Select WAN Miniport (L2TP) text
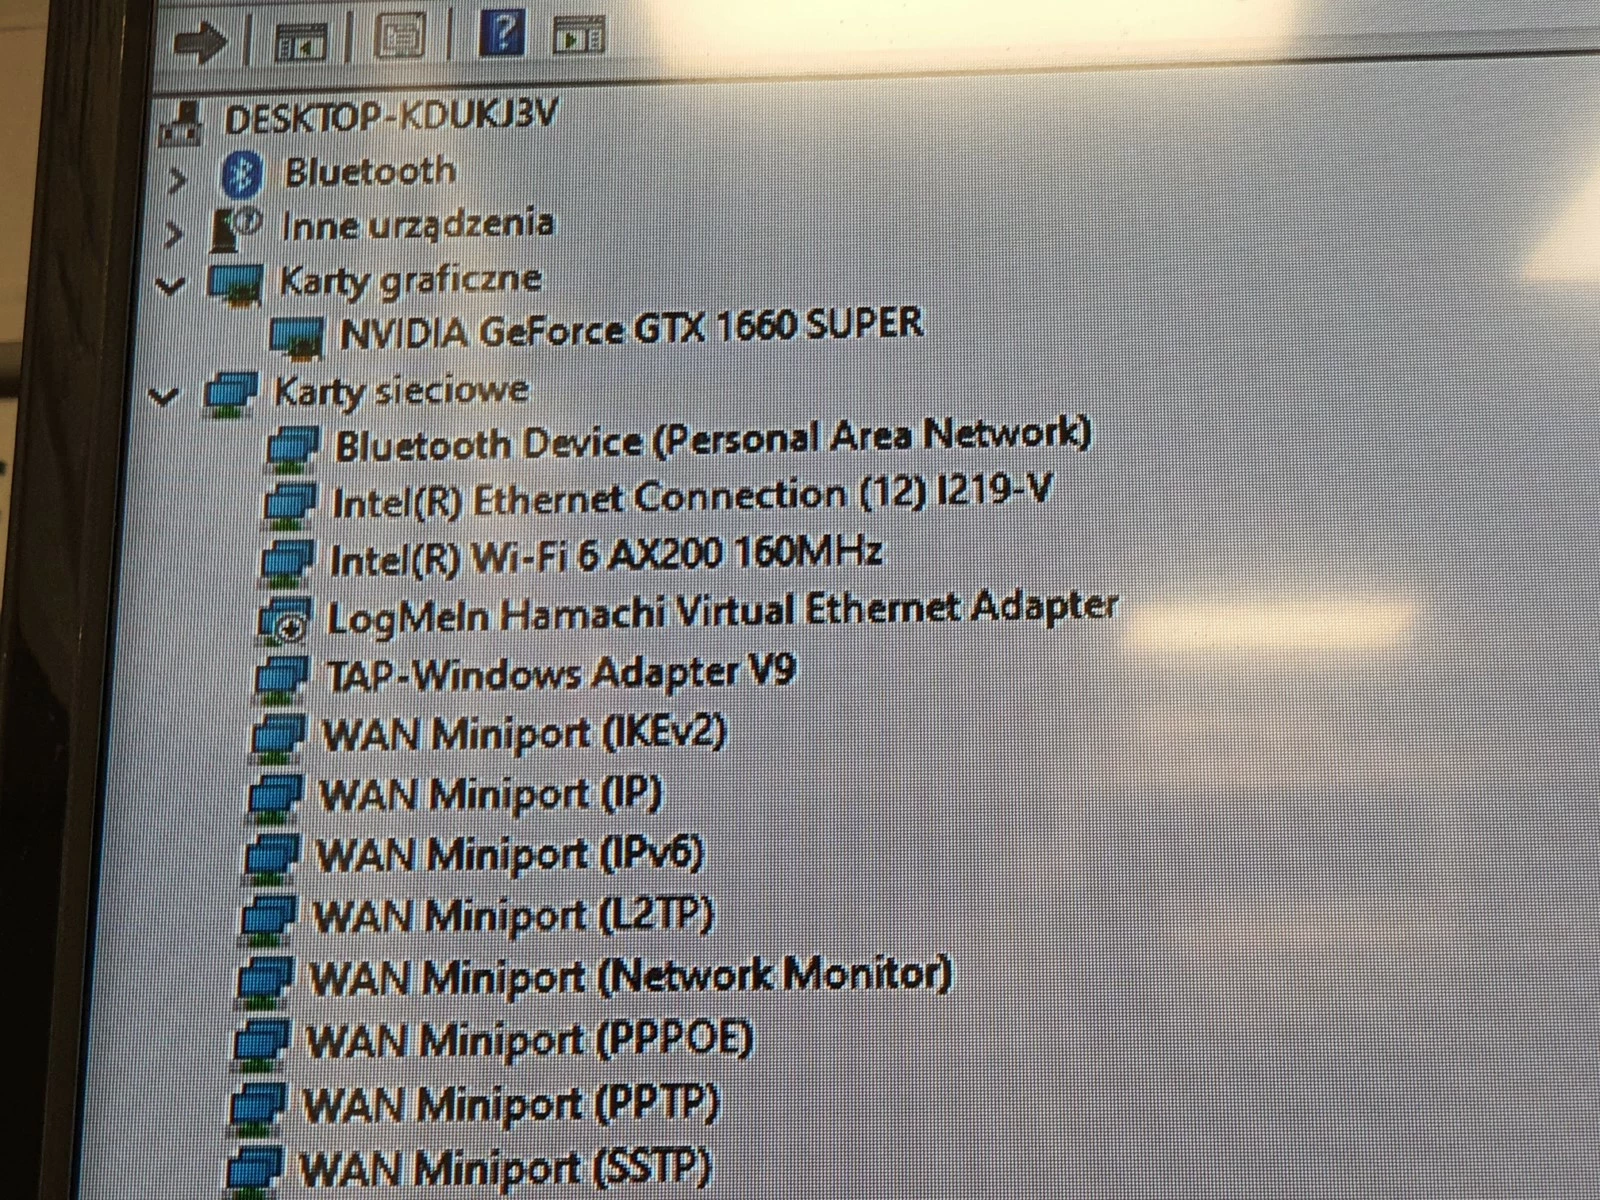The height and width of the screenshot is (1200, 1600). (x=513, y=915)
